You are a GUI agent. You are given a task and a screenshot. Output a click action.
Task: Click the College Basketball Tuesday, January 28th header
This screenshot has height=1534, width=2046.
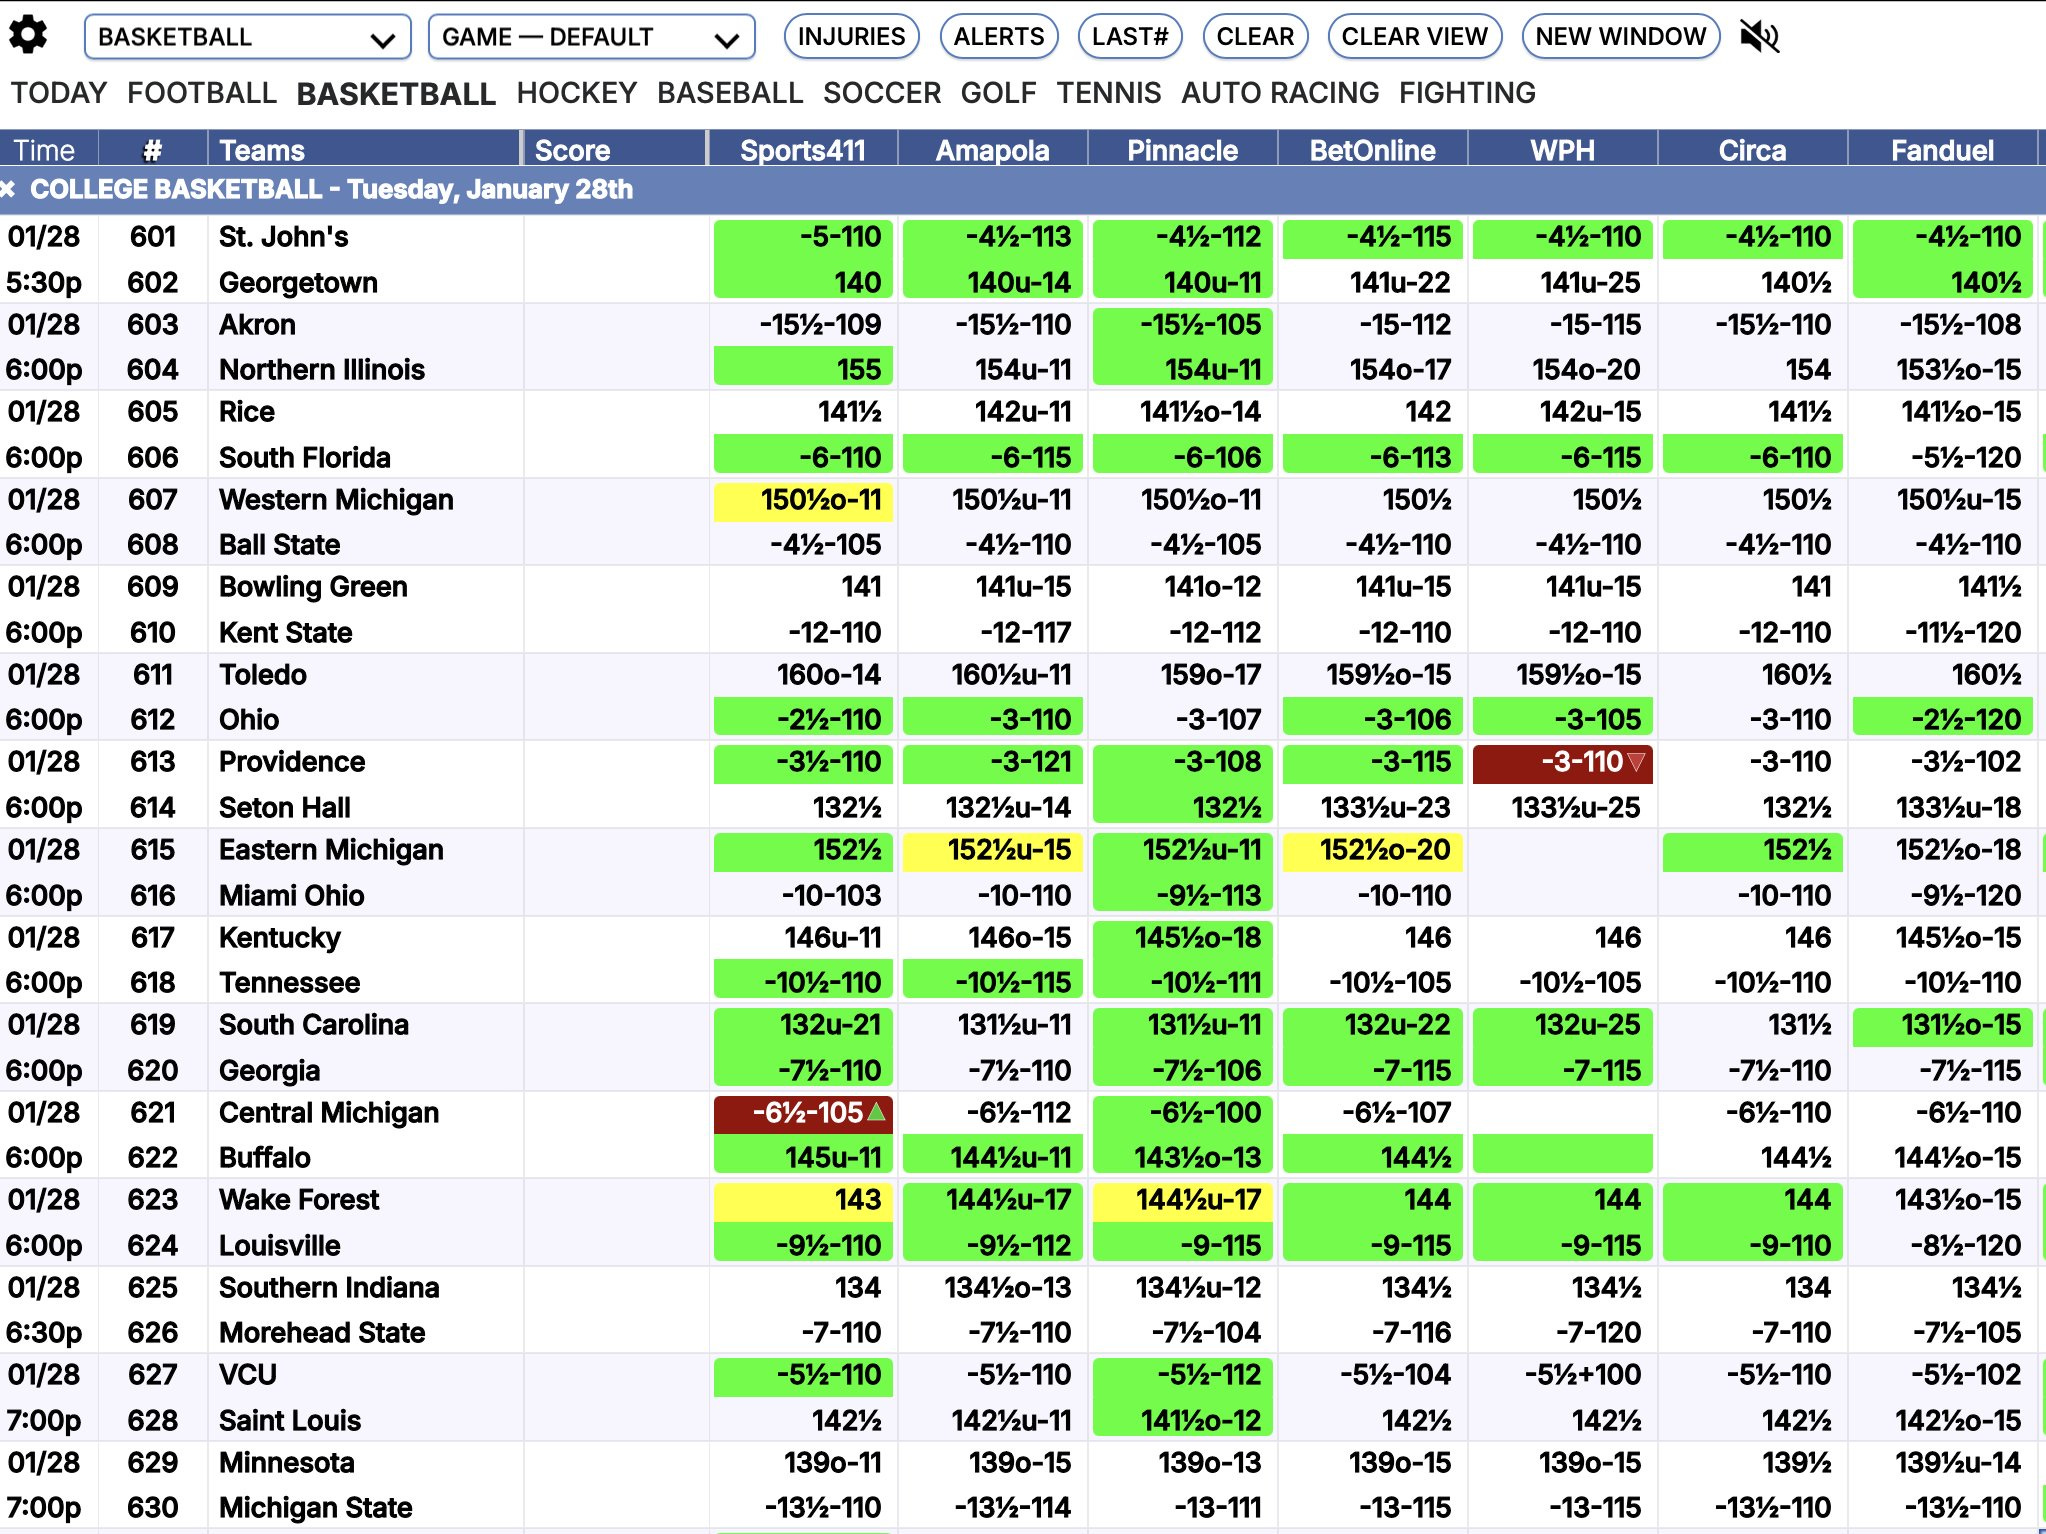331,189
